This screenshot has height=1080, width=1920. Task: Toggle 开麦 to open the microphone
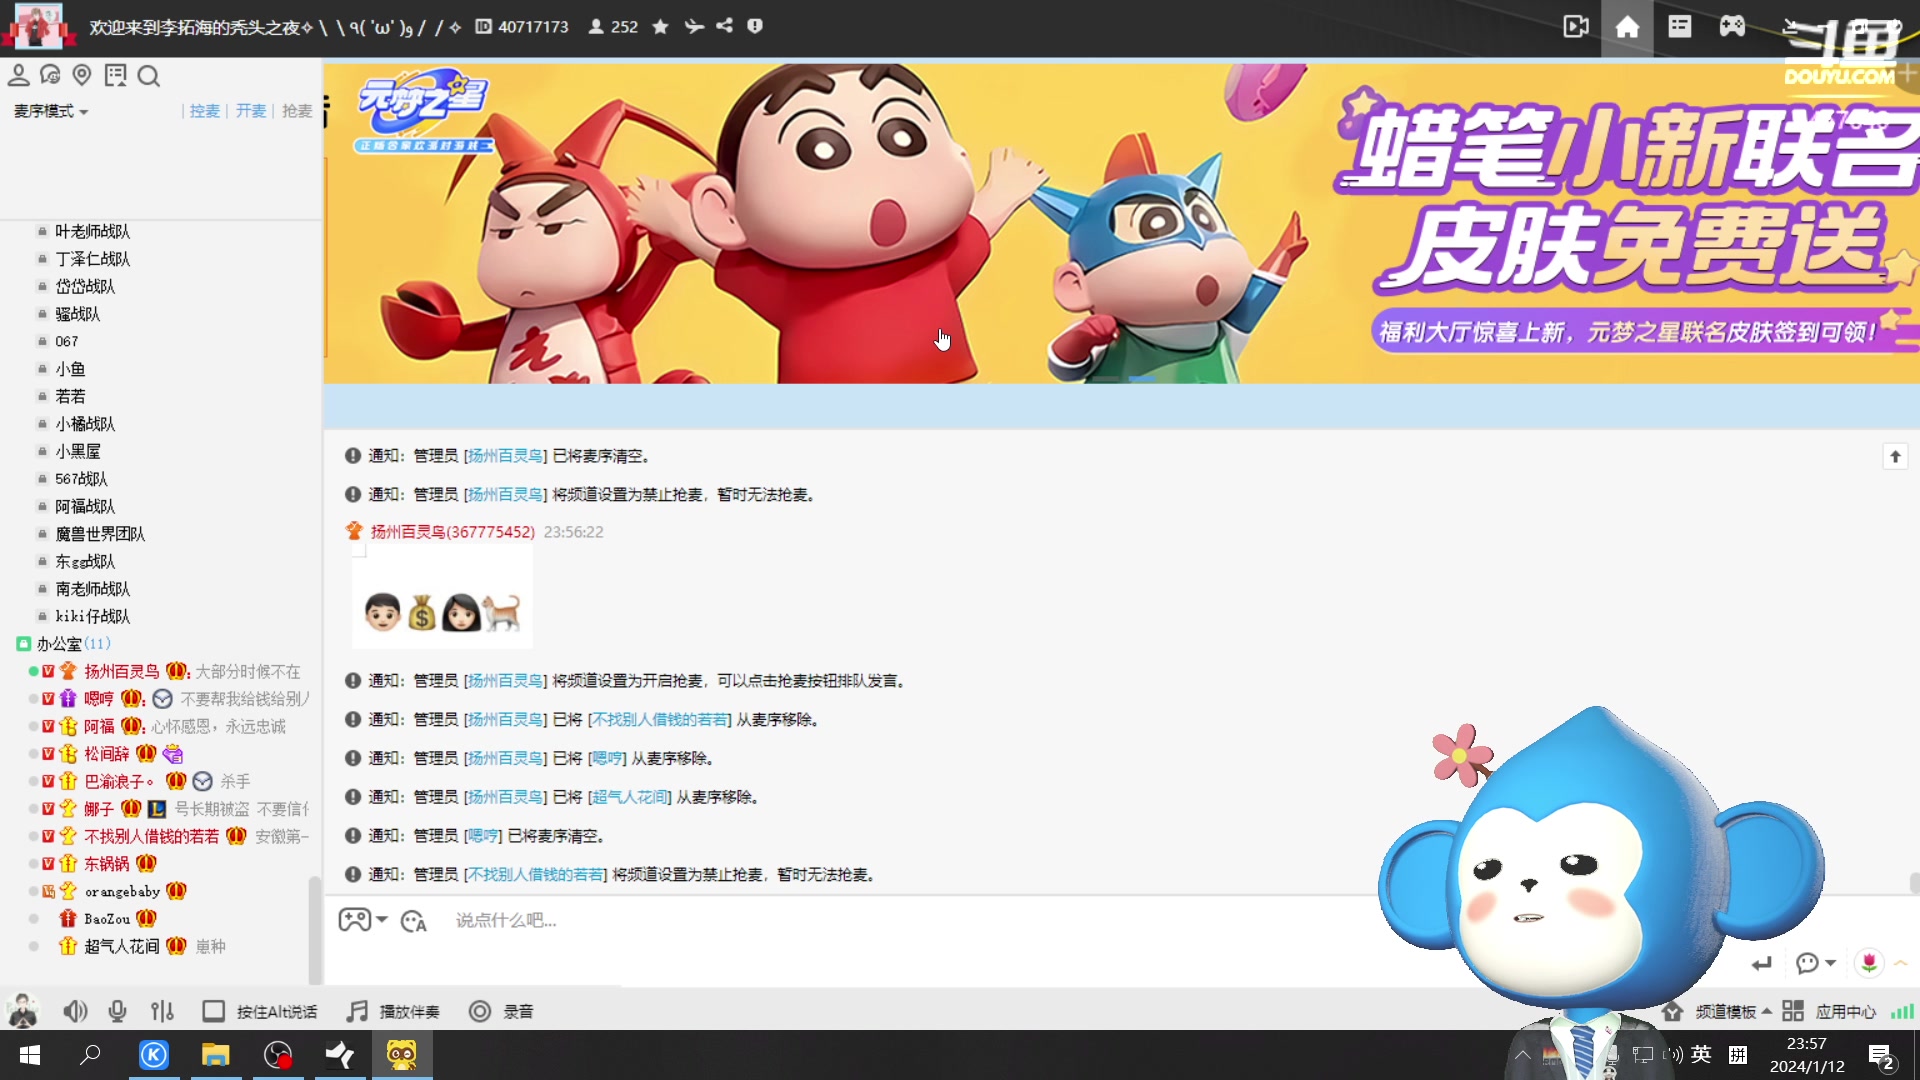pyautogui.click(x=251, y=111)
